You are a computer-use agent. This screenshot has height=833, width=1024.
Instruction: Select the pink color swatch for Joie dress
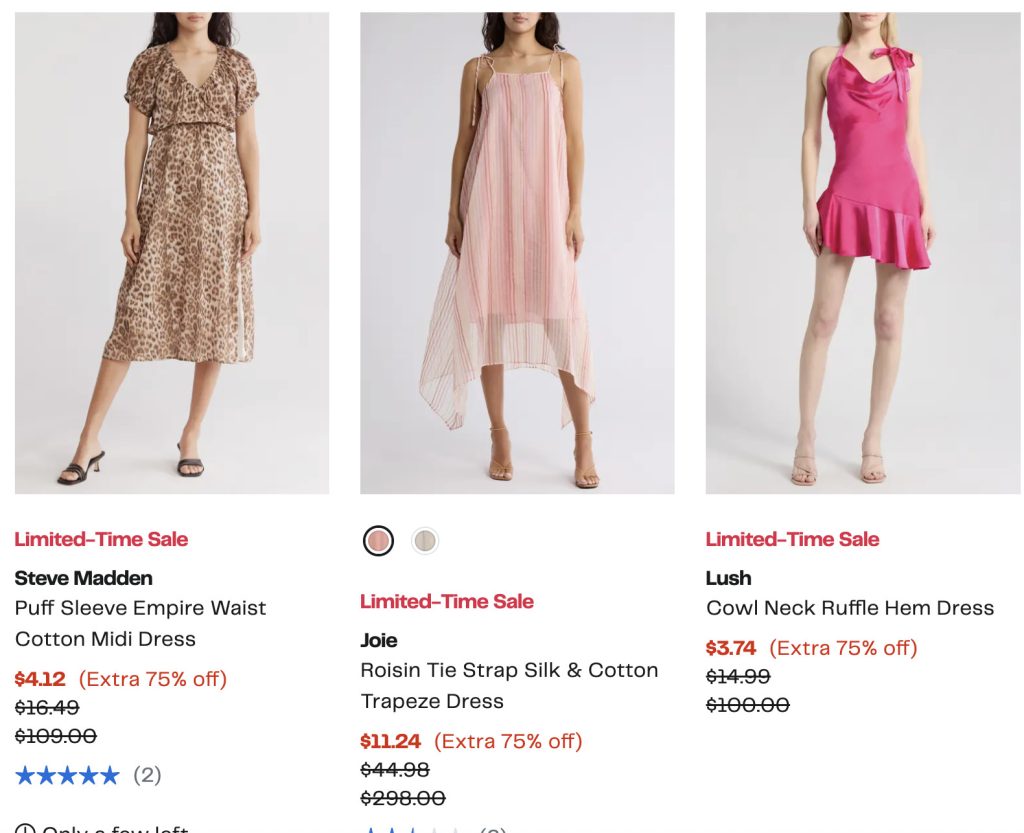tap(379, 541)
